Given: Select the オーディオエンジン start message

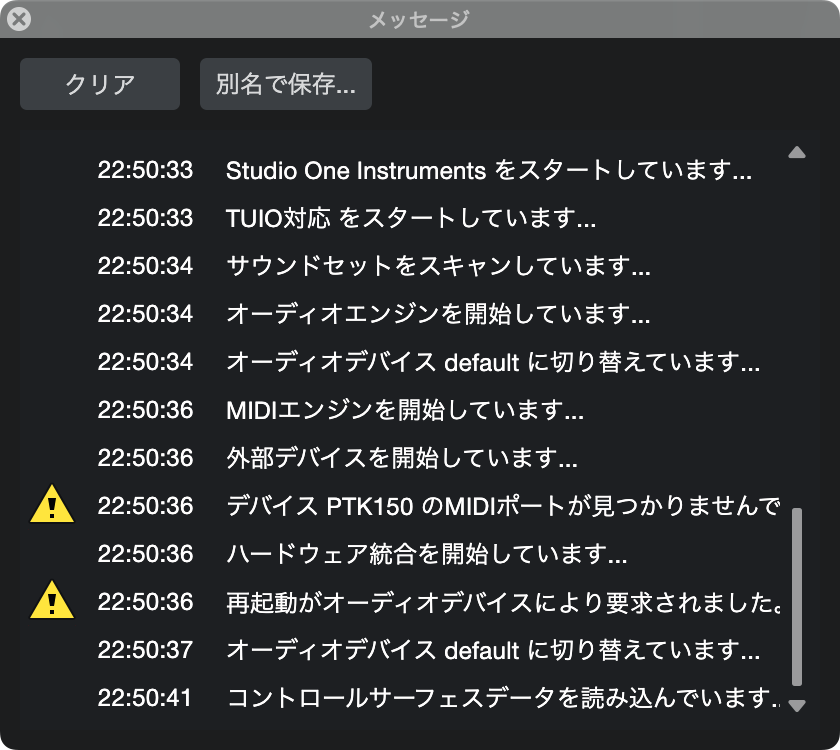Looking at the screenshot, I should pyautogui.click(x=438, y=314).
